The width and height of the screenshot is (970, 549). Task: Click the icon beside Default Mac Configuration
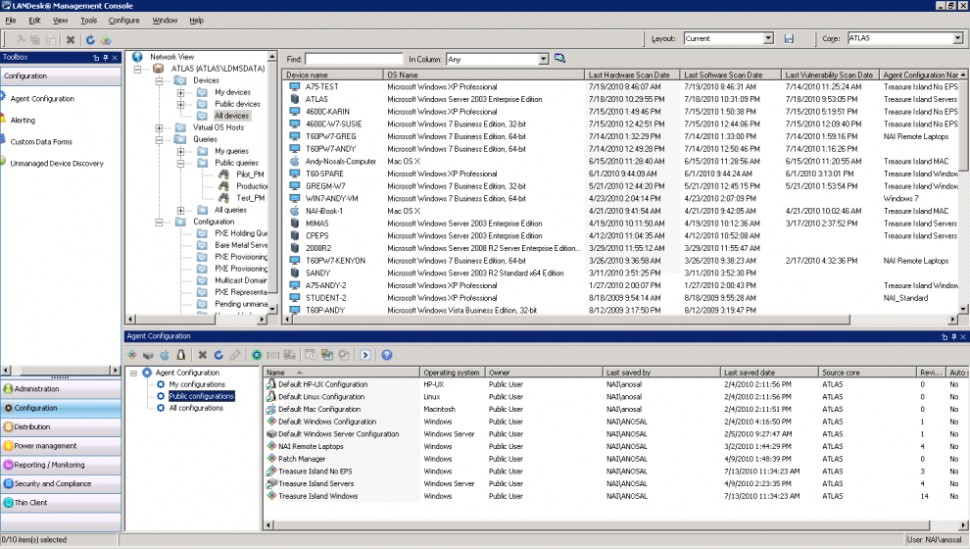pos(271,409)
